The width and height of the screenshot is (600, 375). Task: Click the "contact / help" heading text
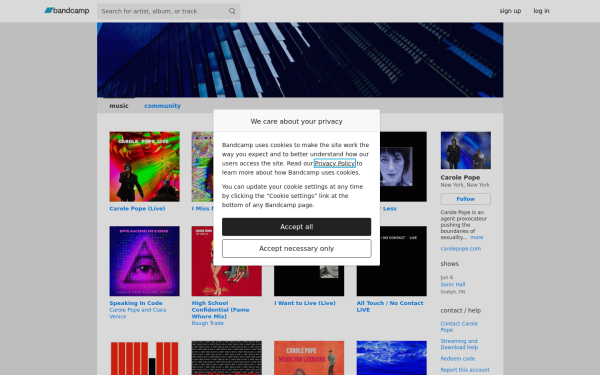click(460, 310)
